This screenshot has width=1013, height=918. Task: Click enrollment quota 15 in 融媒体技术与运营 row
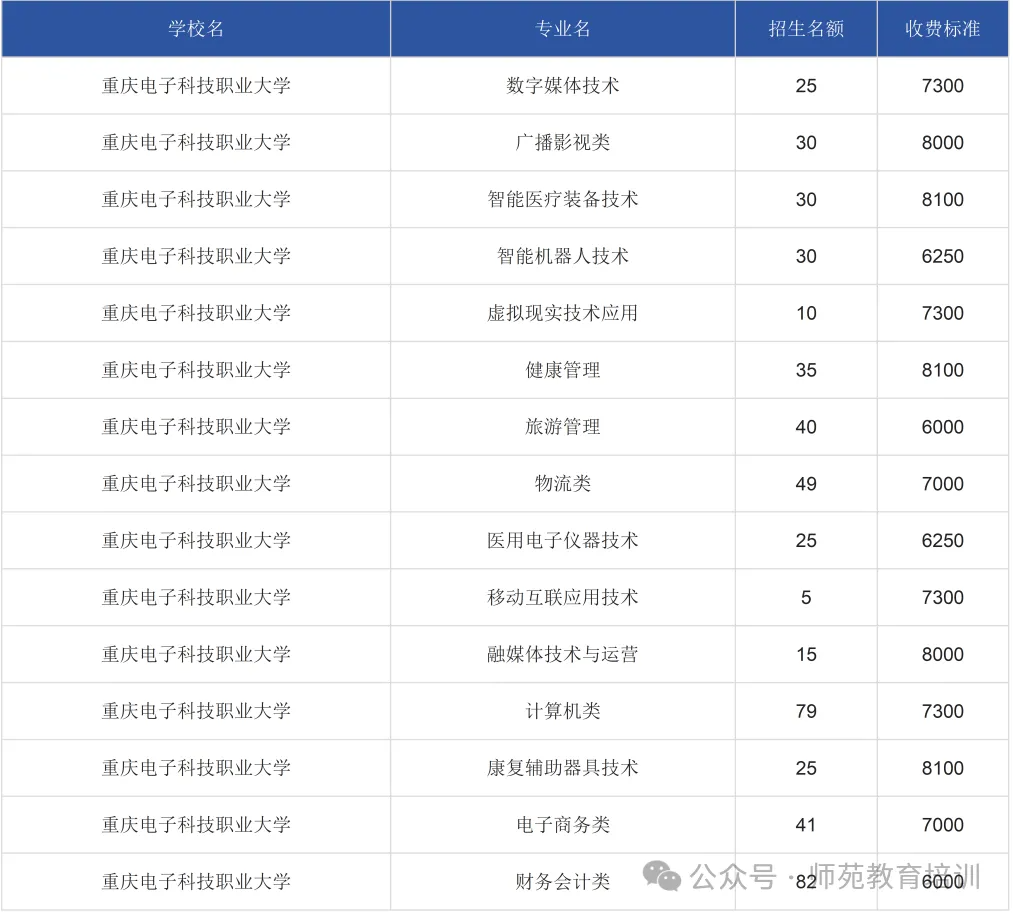pos(806,654)
